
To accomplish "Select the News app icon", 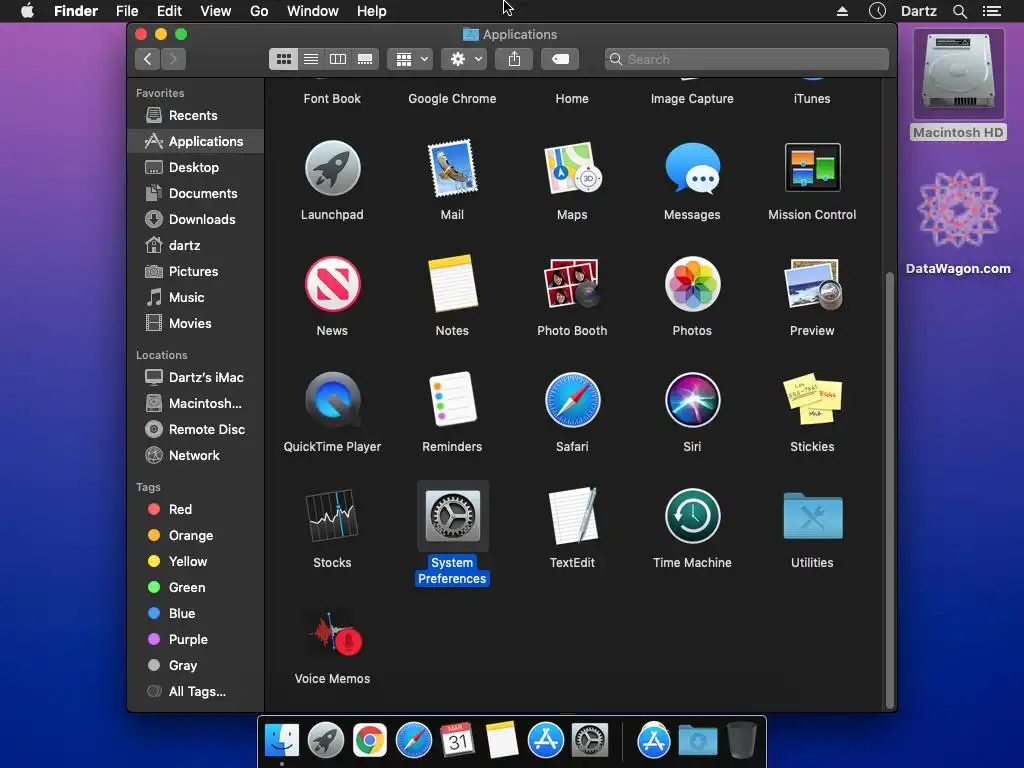I will (x=332, y=284).
